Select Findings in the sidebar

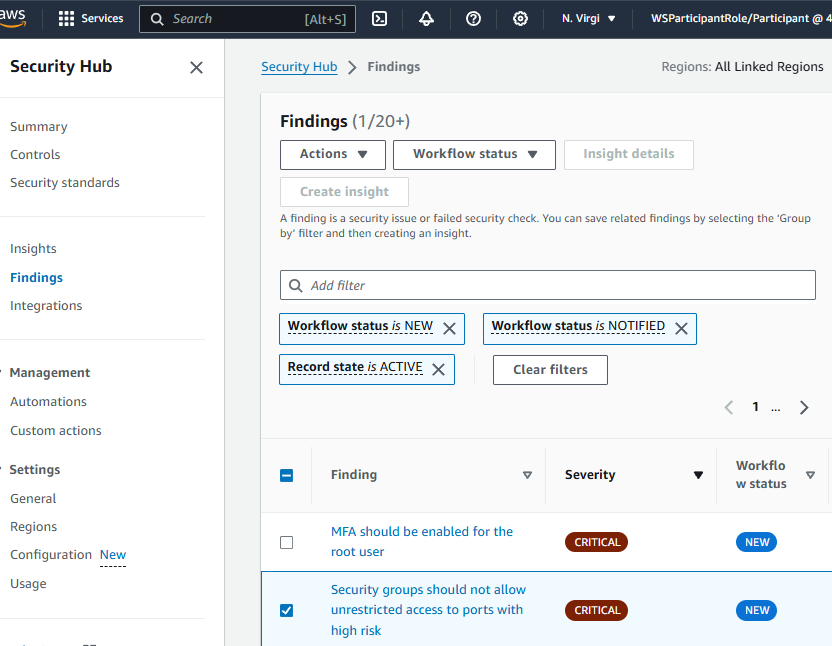[36, 278]
